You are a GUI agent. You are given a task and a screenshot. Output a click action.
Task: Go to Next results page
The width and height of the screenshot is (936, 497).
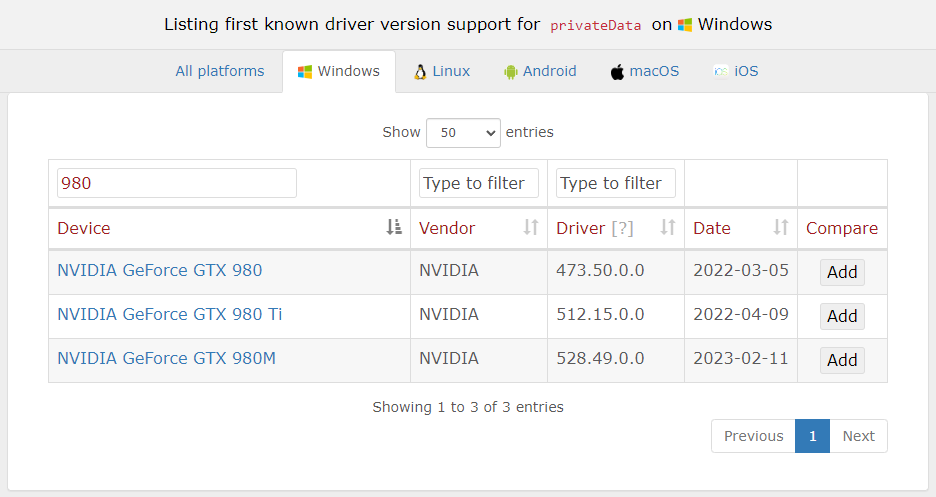858,436
